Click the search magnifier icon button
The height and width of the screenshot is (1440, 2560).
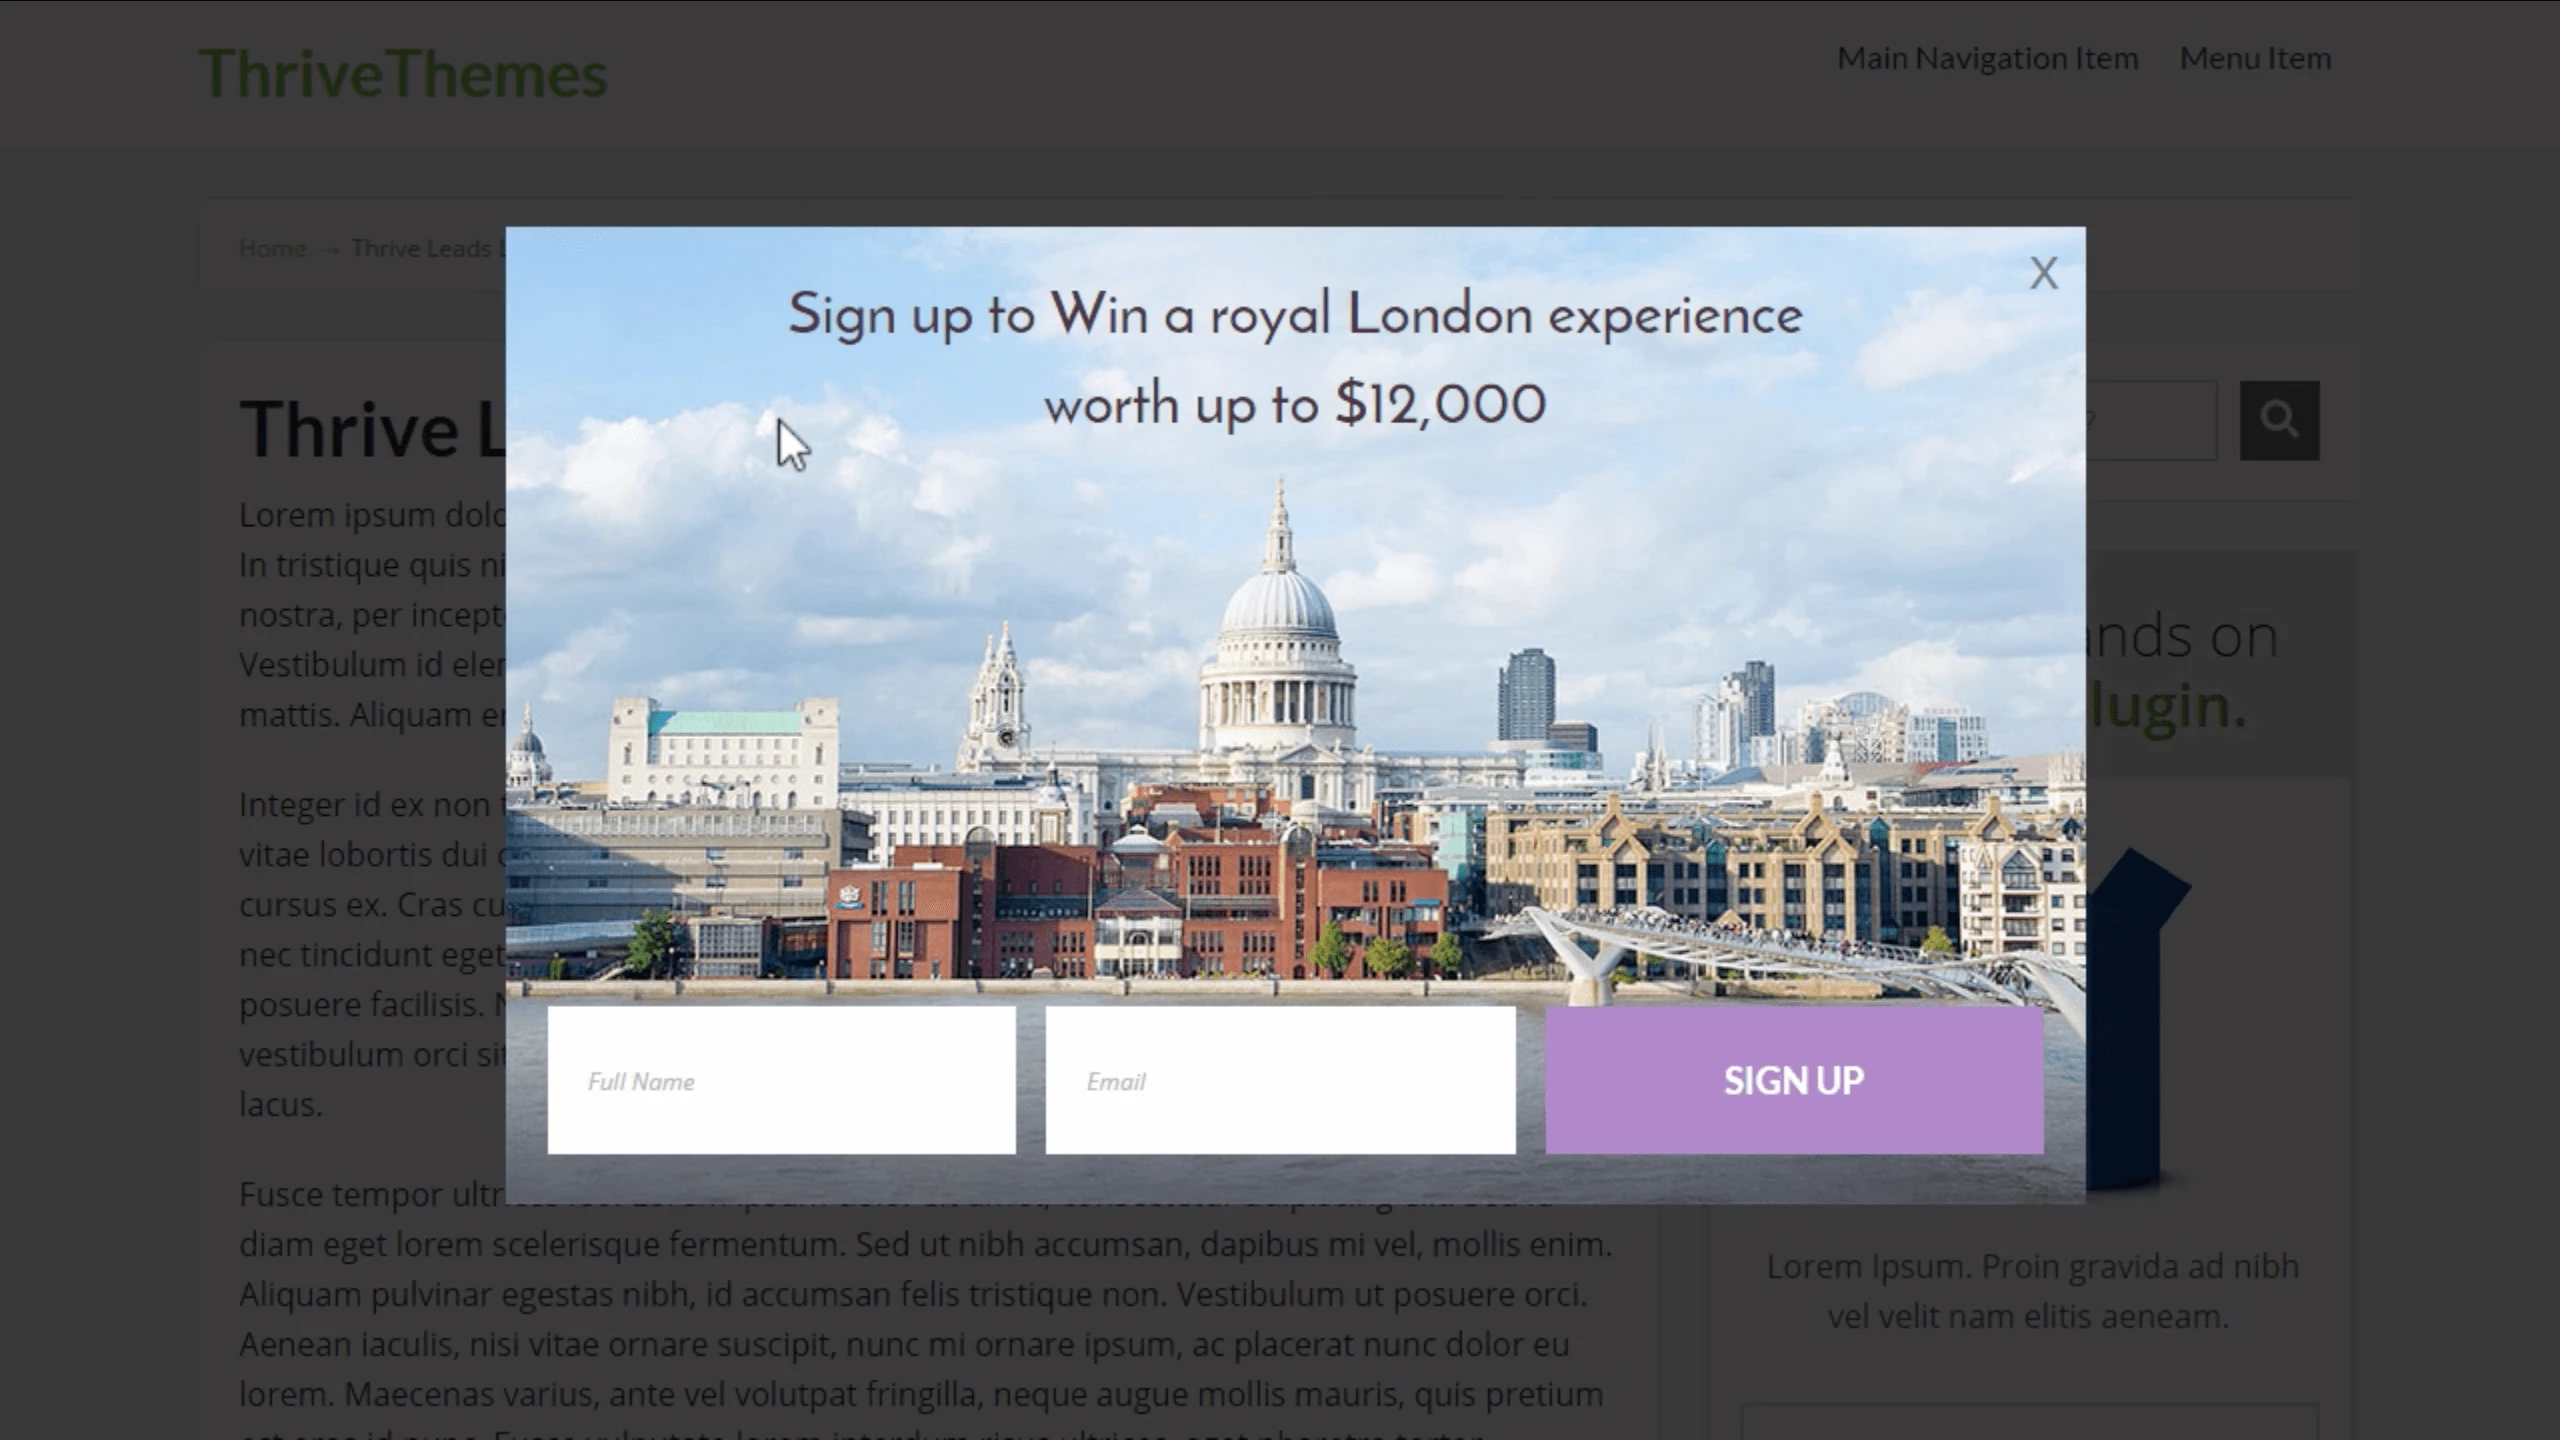[2279, 420]
